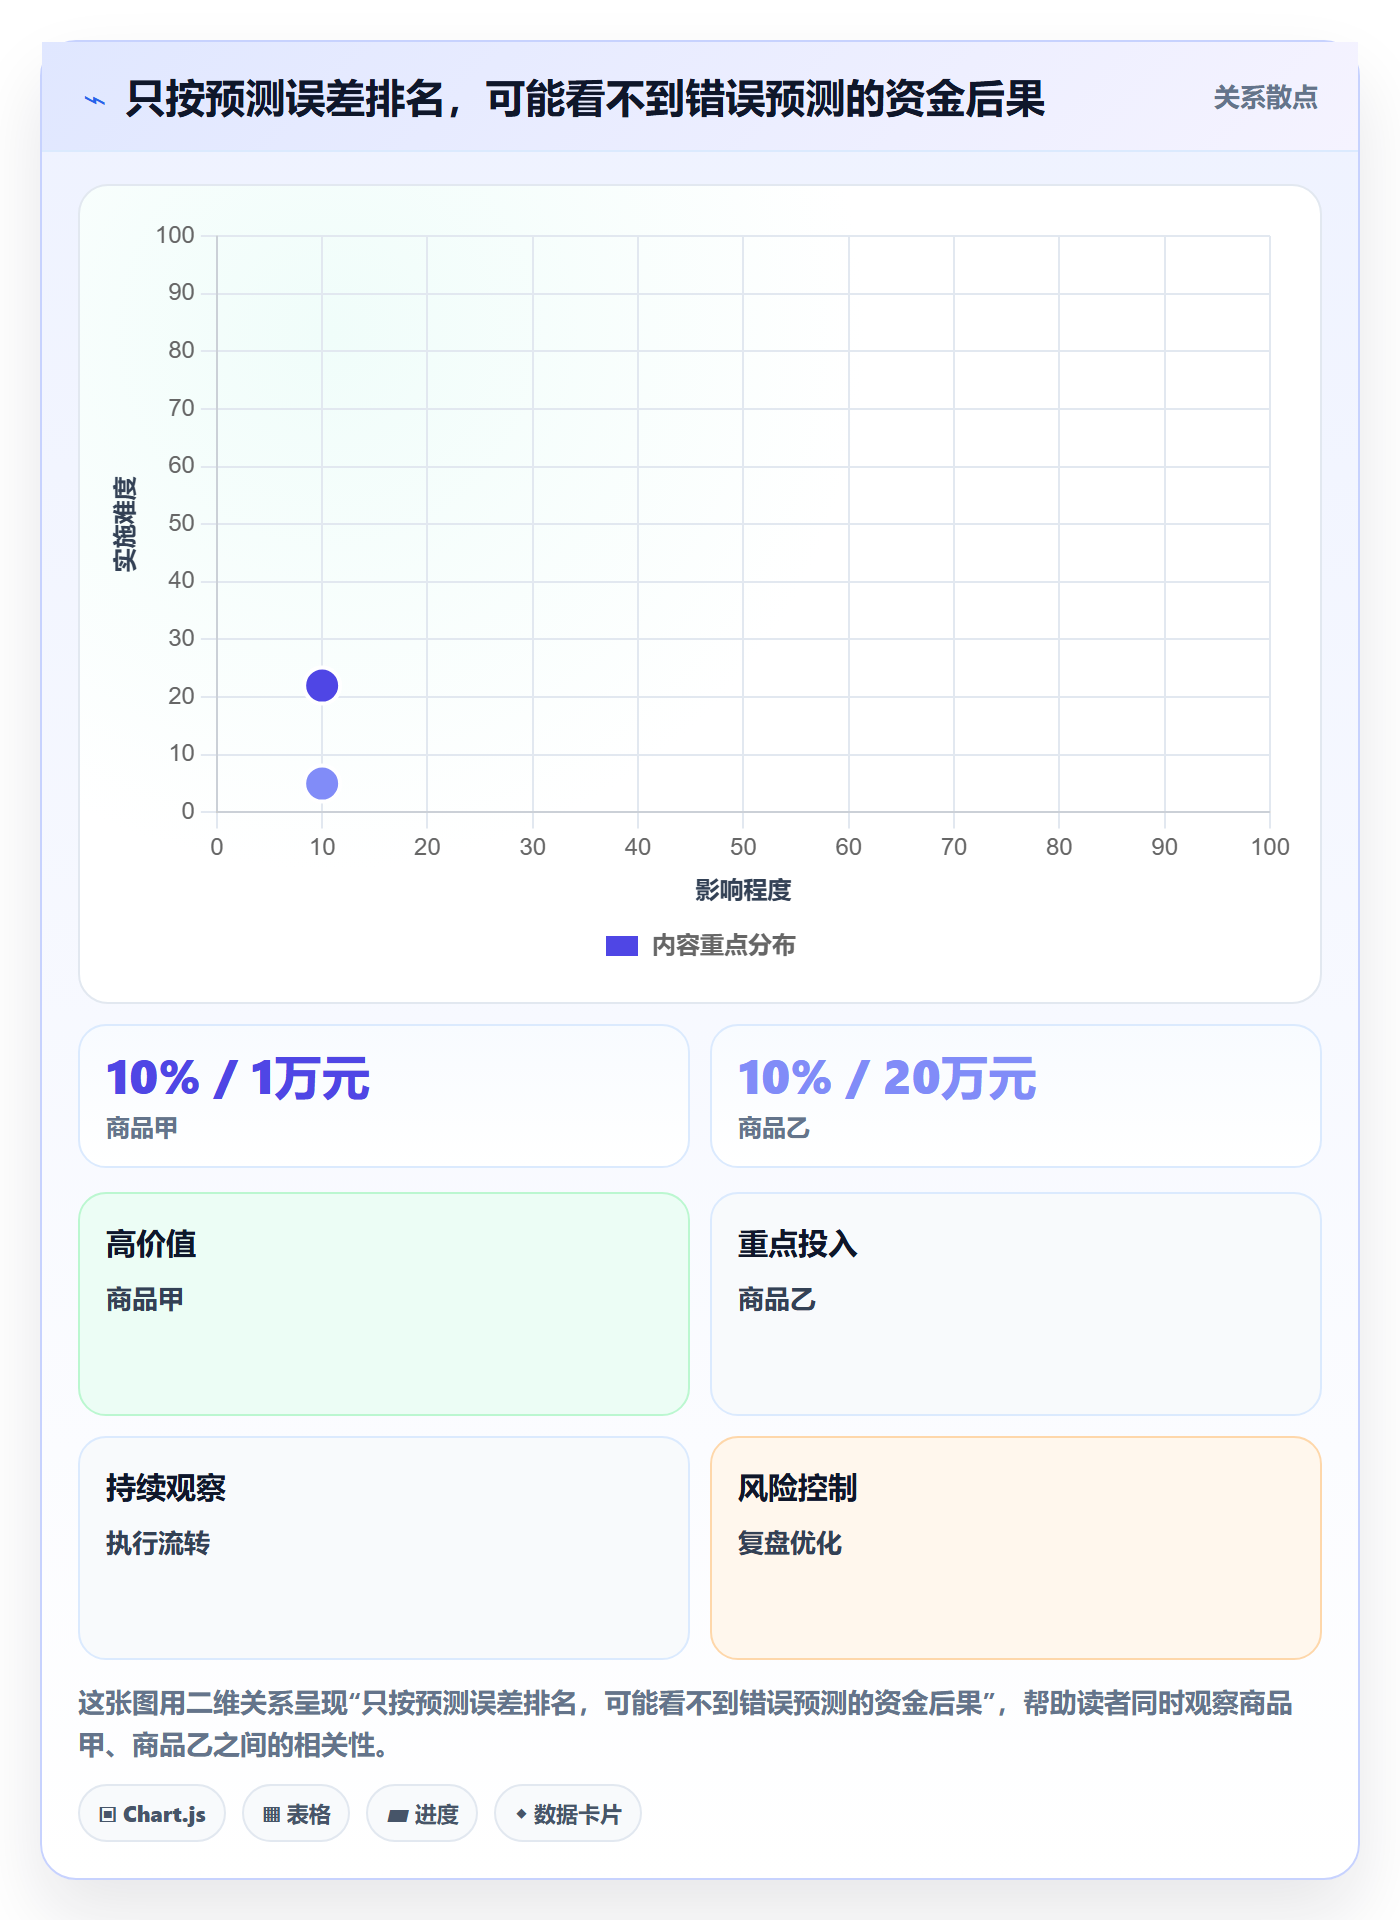Image resolution: width=1400 pixels, height=1920 pixels.
Task: Click the 数据卡片 diamond tag icon
Action: (521, 1813)
